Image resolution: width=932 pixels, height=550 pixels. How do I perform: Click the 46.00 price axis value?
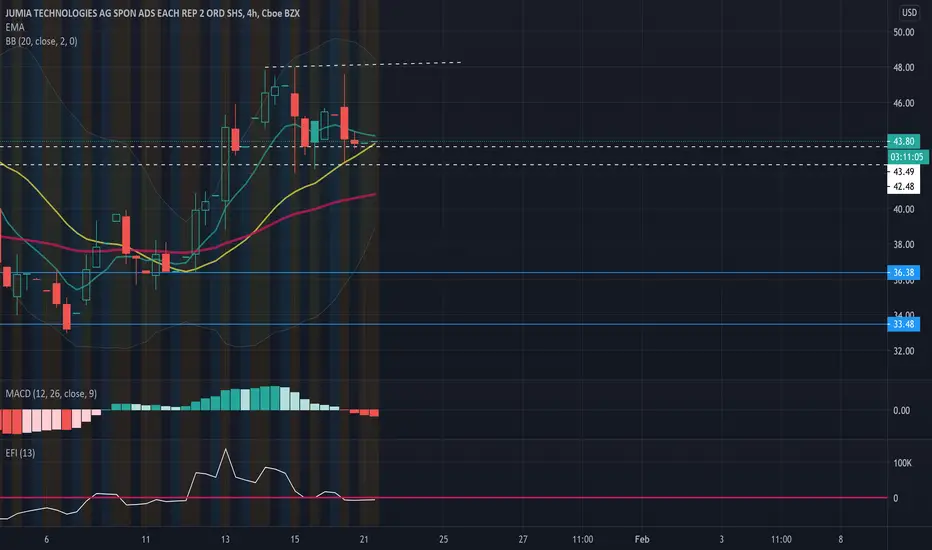(903, 103)
